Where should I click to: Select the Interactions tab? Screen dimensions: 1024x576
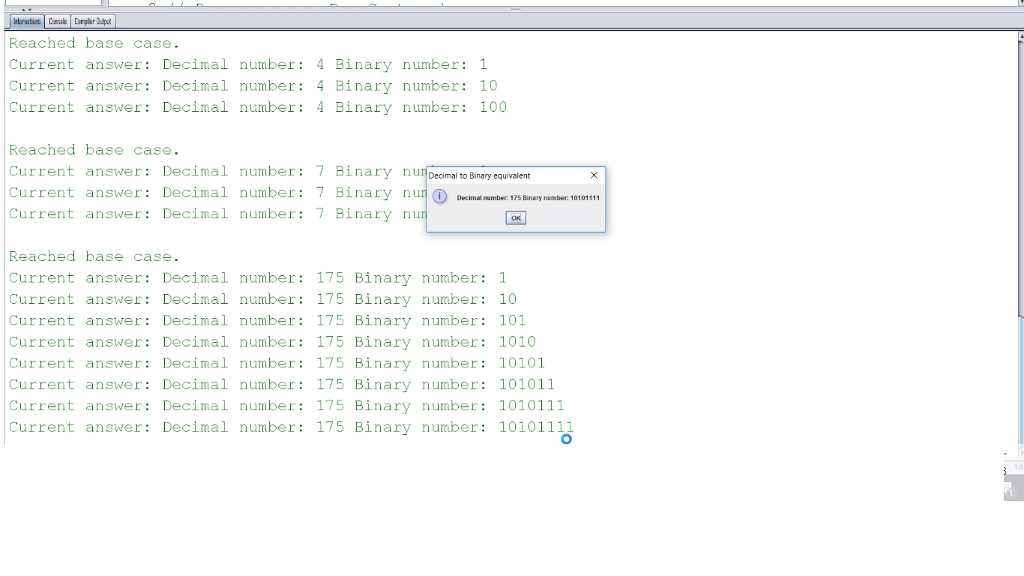click(x=24, y=20)
